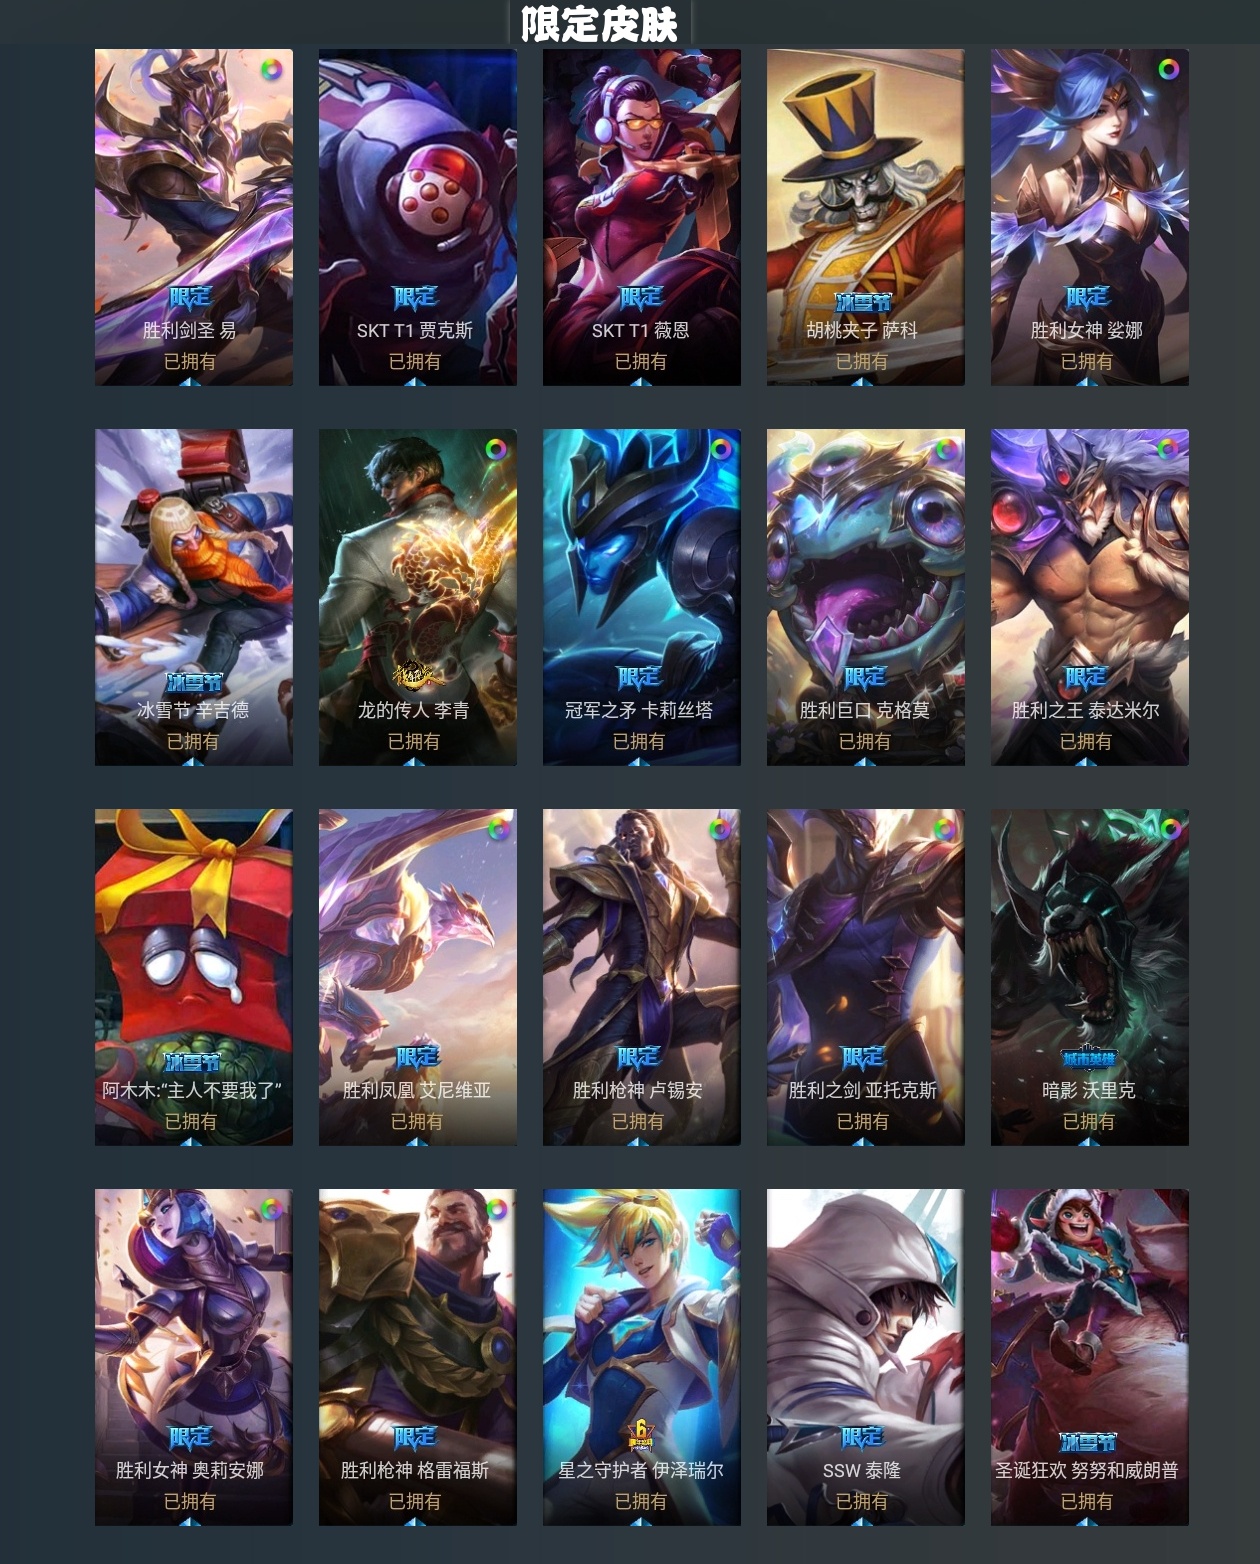
Task: Click chroma icon on 冠军之矛 卡莉丝塔 card
Action: (720, 449)
